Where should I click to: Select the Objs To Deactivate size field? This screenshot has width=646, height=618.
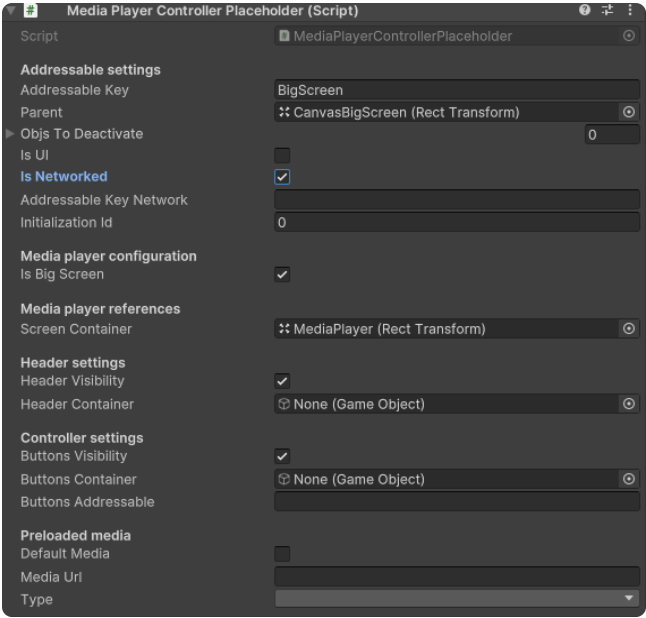[612, 135]
